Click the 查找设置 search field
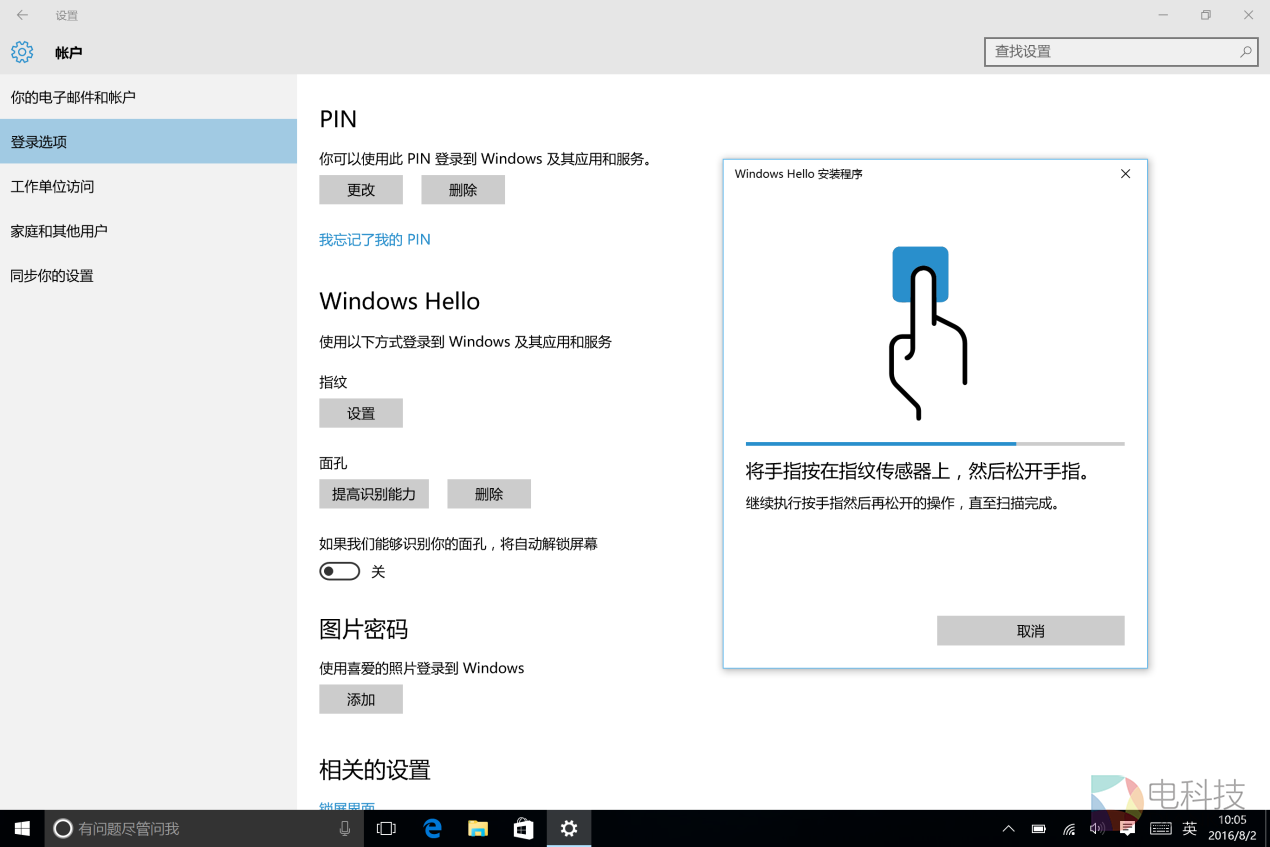 tap(1110, 52)
